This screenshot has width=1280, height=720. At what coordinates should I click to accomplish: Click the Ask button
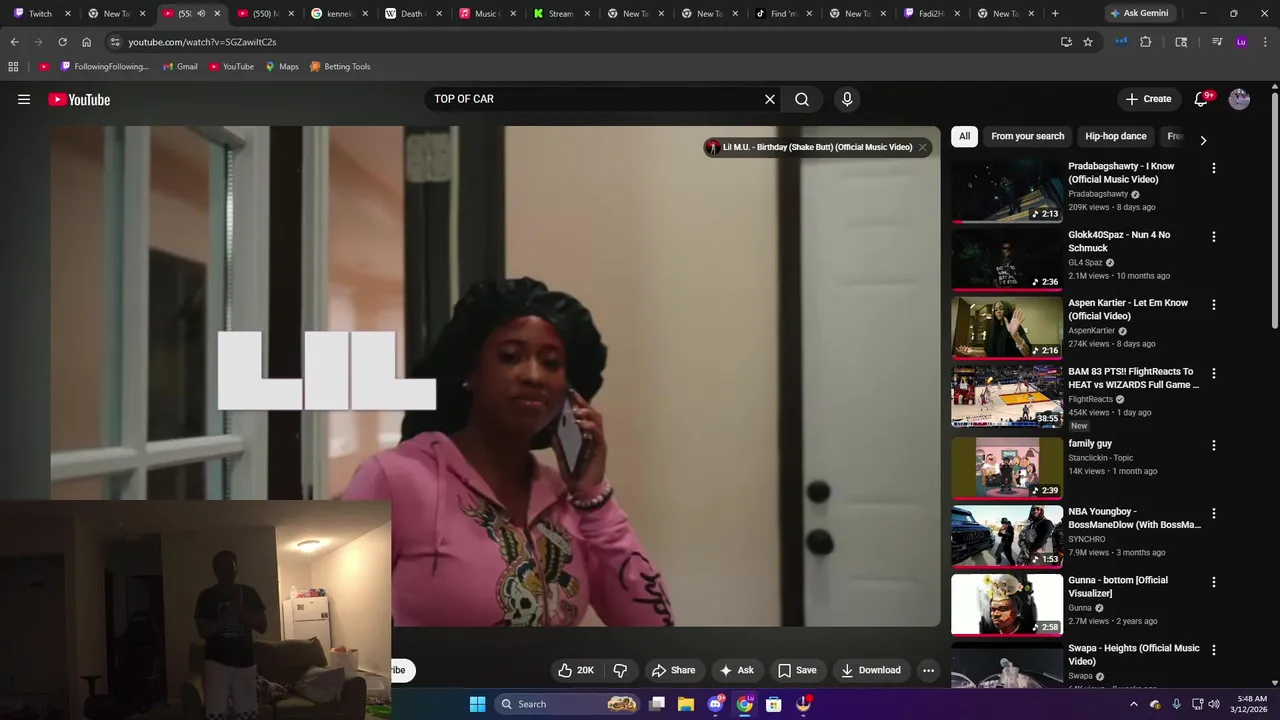point(737,670)
